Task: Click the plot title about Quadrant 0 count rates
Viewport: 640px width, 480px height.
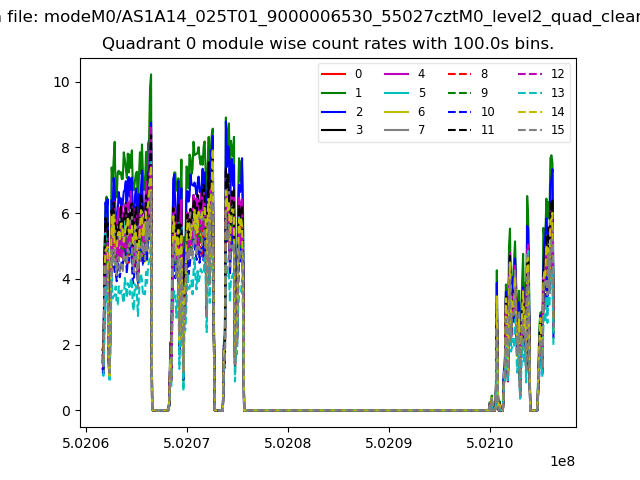Action: pyautogui.click(x=328, y=44)
